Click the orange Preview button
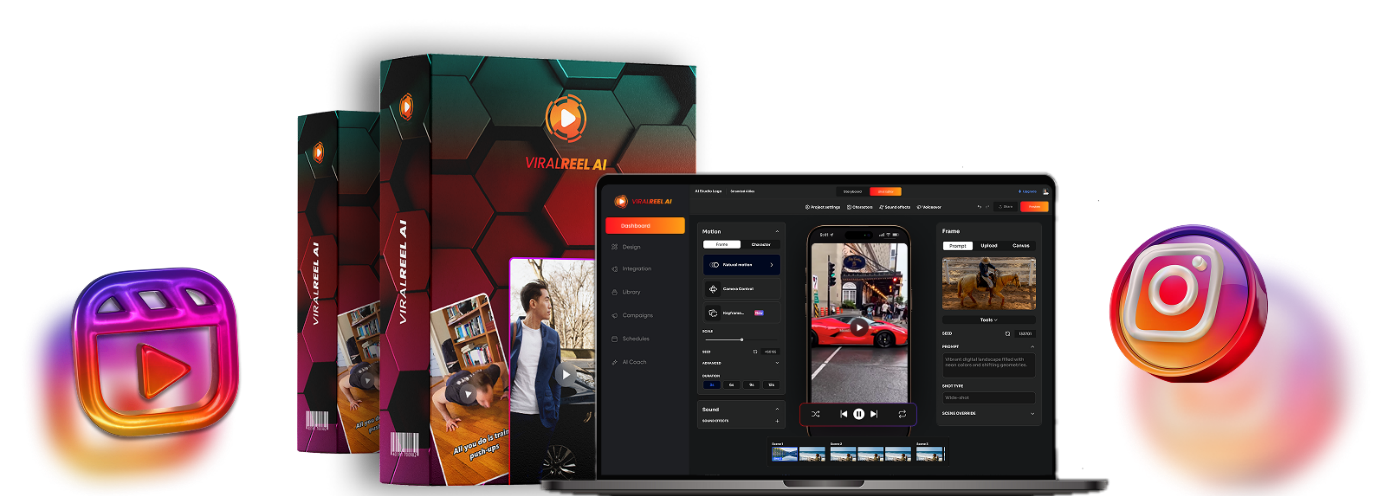Screen dimensions: 1378x496 click(1034, 207)
